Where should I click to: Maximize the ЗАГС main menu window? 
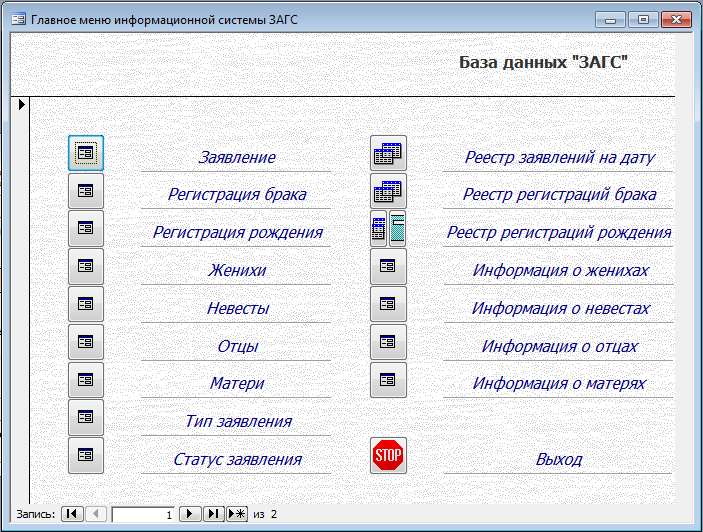[x=643, y=20]
